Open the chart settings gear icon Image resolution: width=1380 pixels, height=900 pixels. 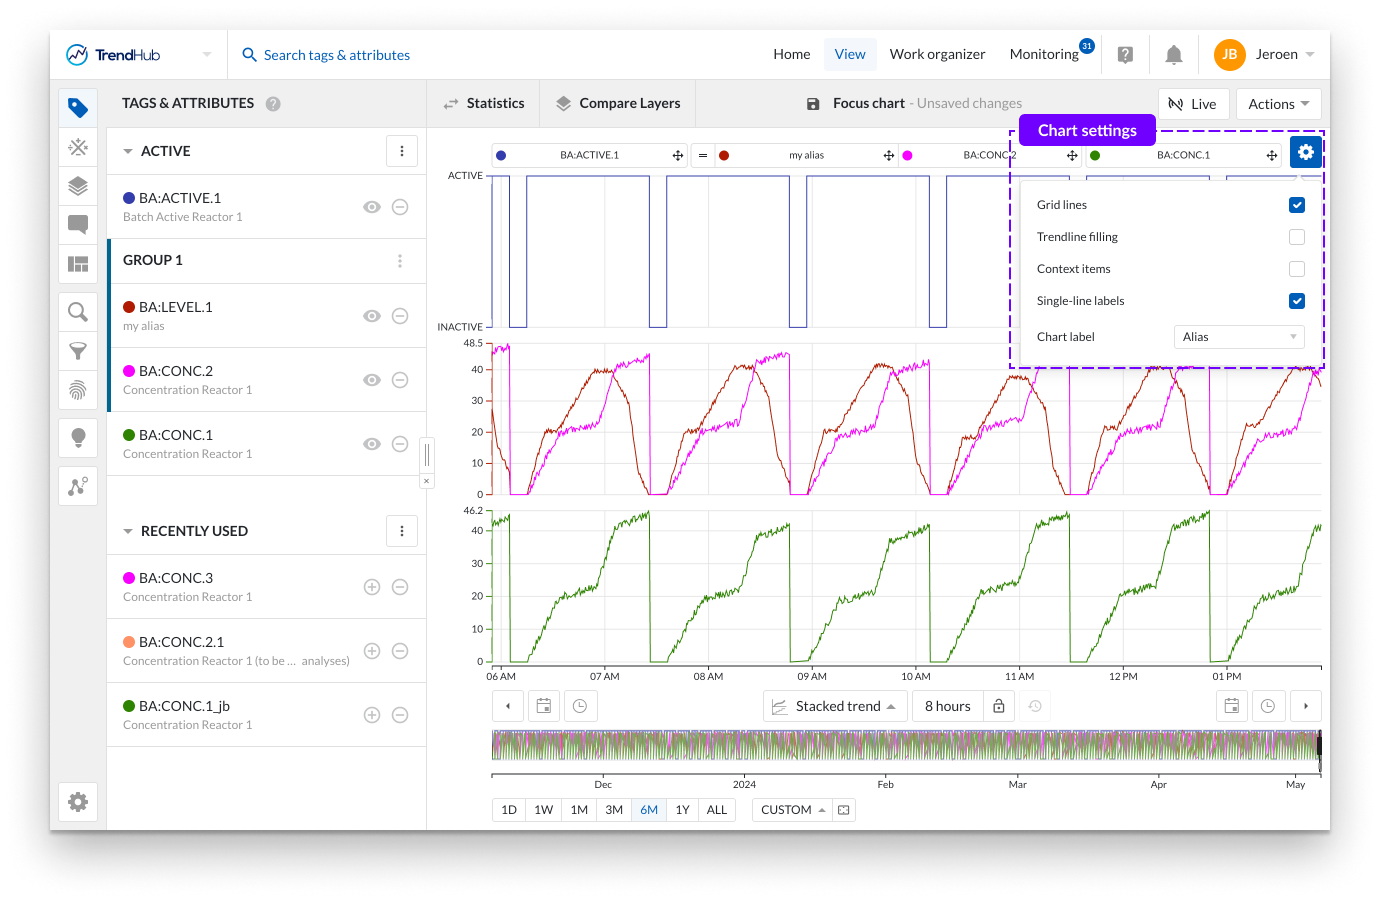pos(1306,152)
